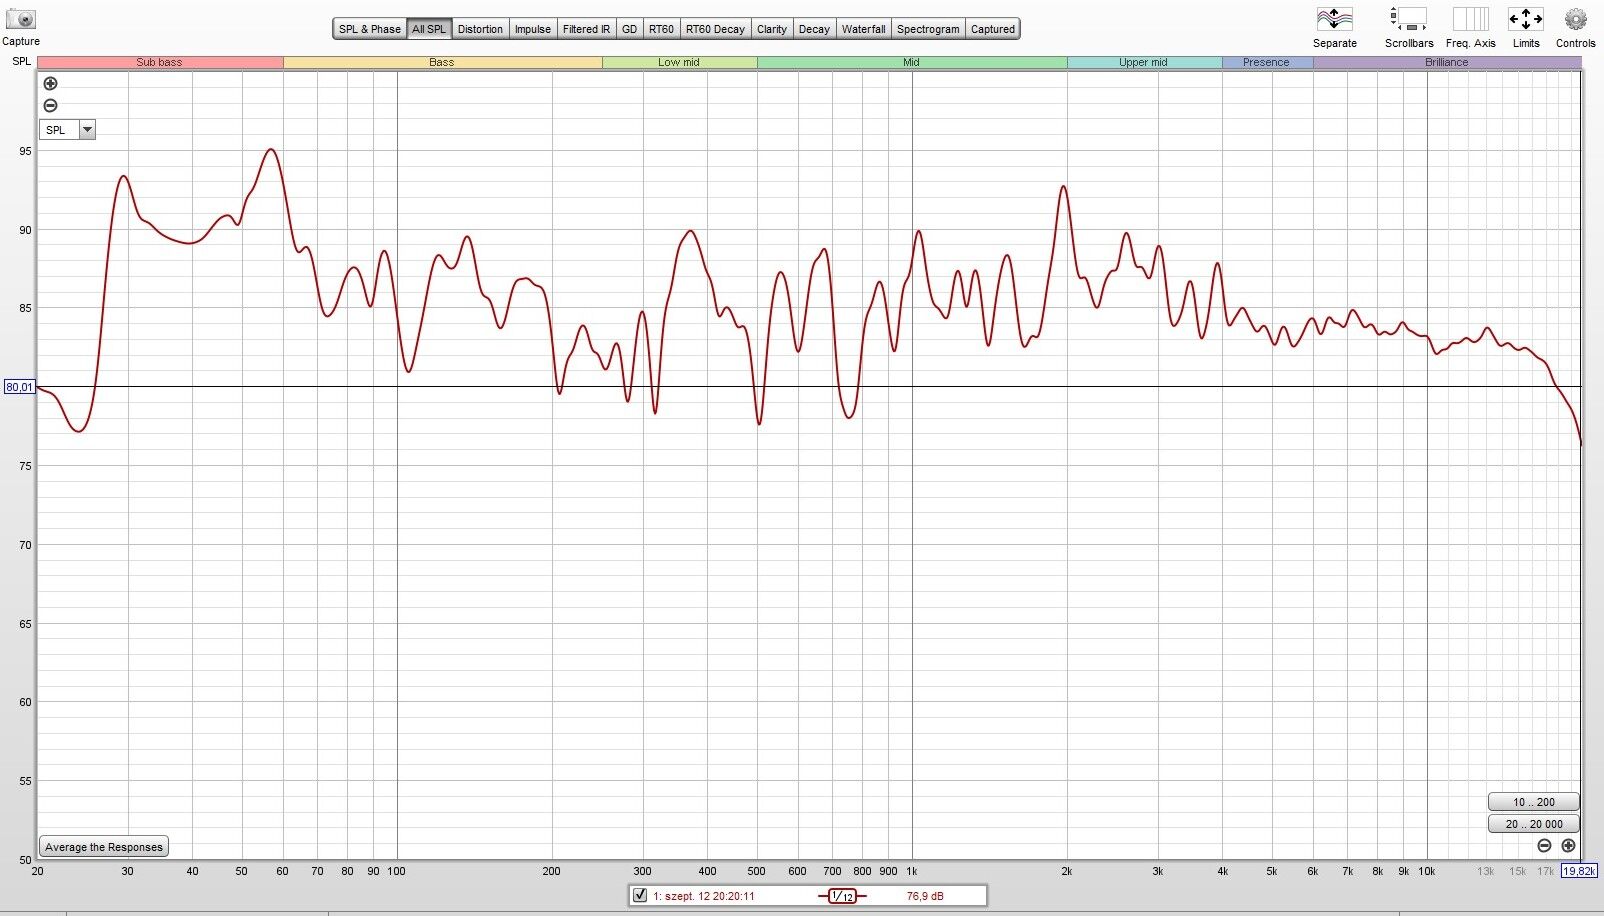The image size is (1604, 916).
Task: Zoom out vertical axis with minus icon
Action: 50,106
